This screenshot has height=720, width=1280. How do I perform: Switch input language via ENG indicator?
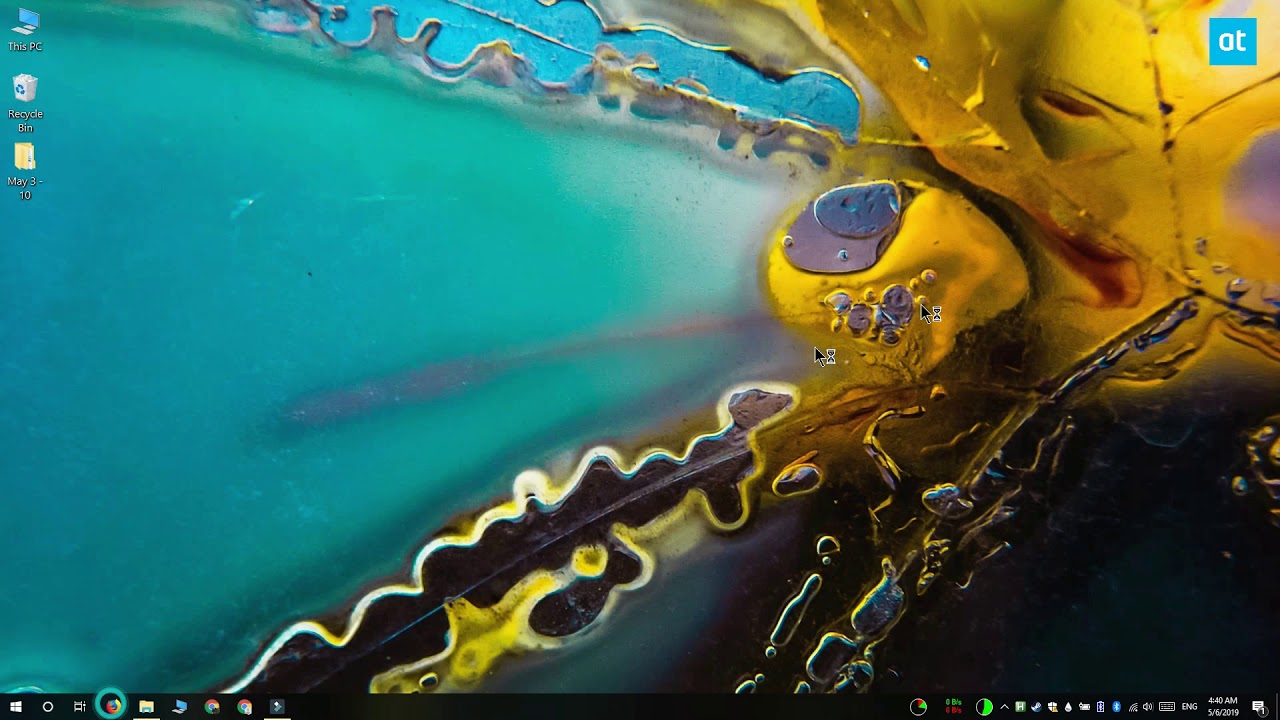1189,707
